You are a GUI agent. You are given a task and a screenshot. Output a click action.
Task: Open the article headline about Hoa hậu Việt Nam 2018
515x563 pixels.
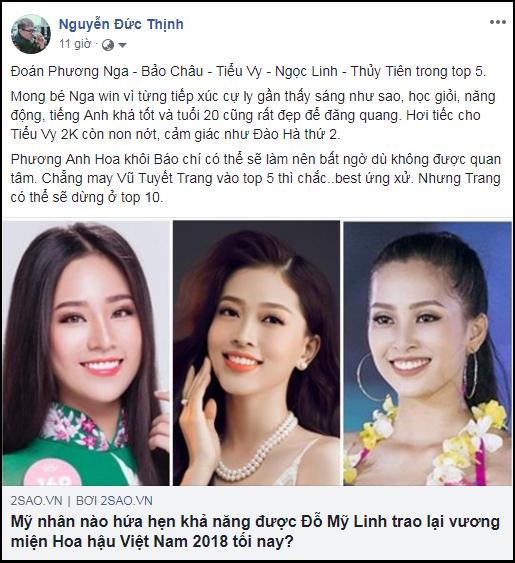coord(255,531)
